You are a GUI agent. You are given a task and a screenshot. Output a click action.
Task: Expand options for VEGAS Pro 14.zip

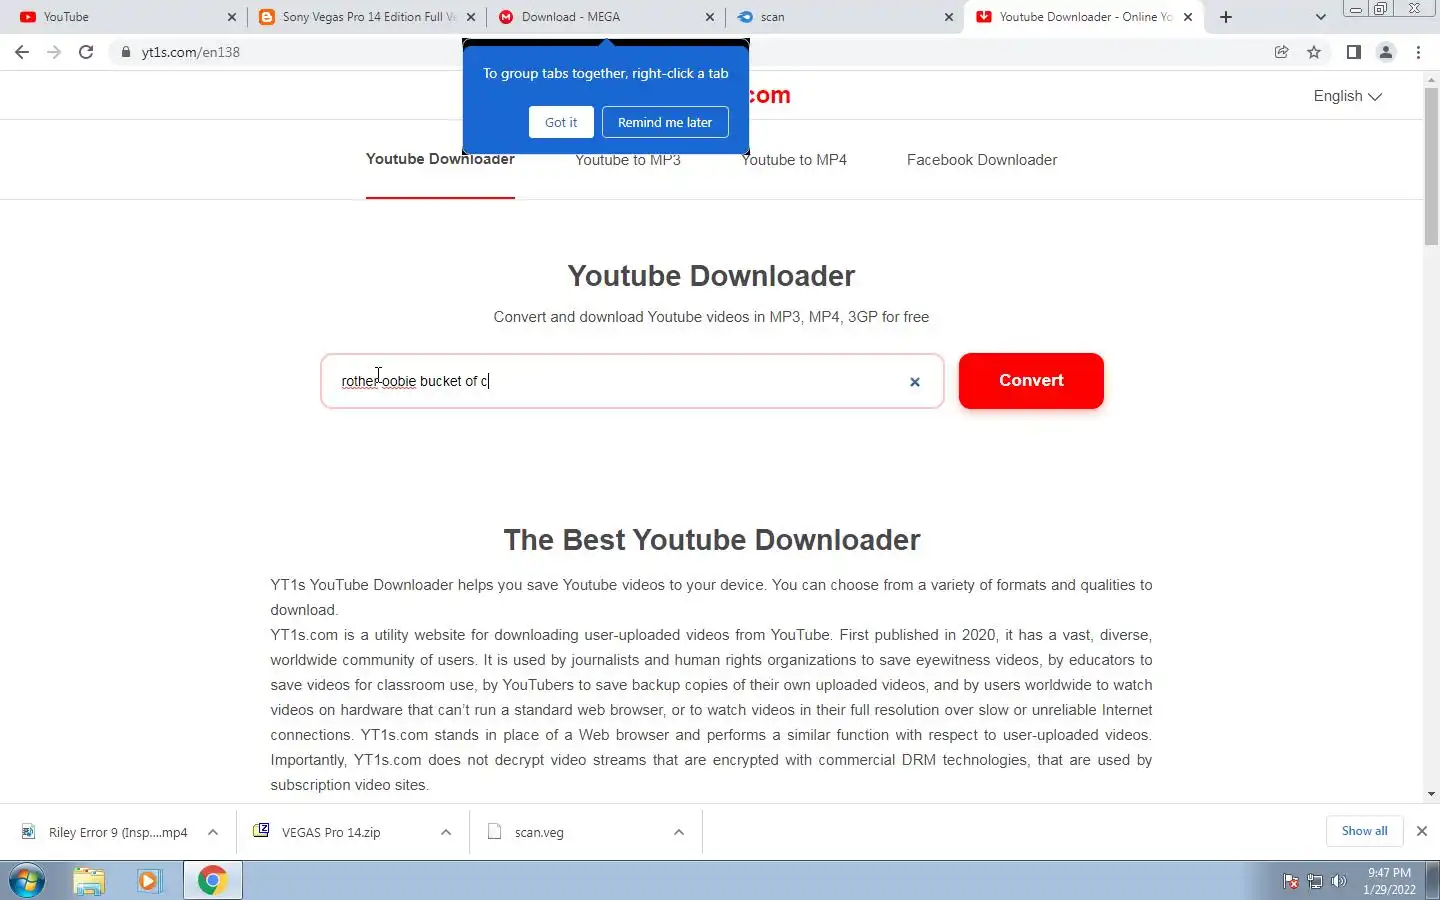click(x=446, y=832)
